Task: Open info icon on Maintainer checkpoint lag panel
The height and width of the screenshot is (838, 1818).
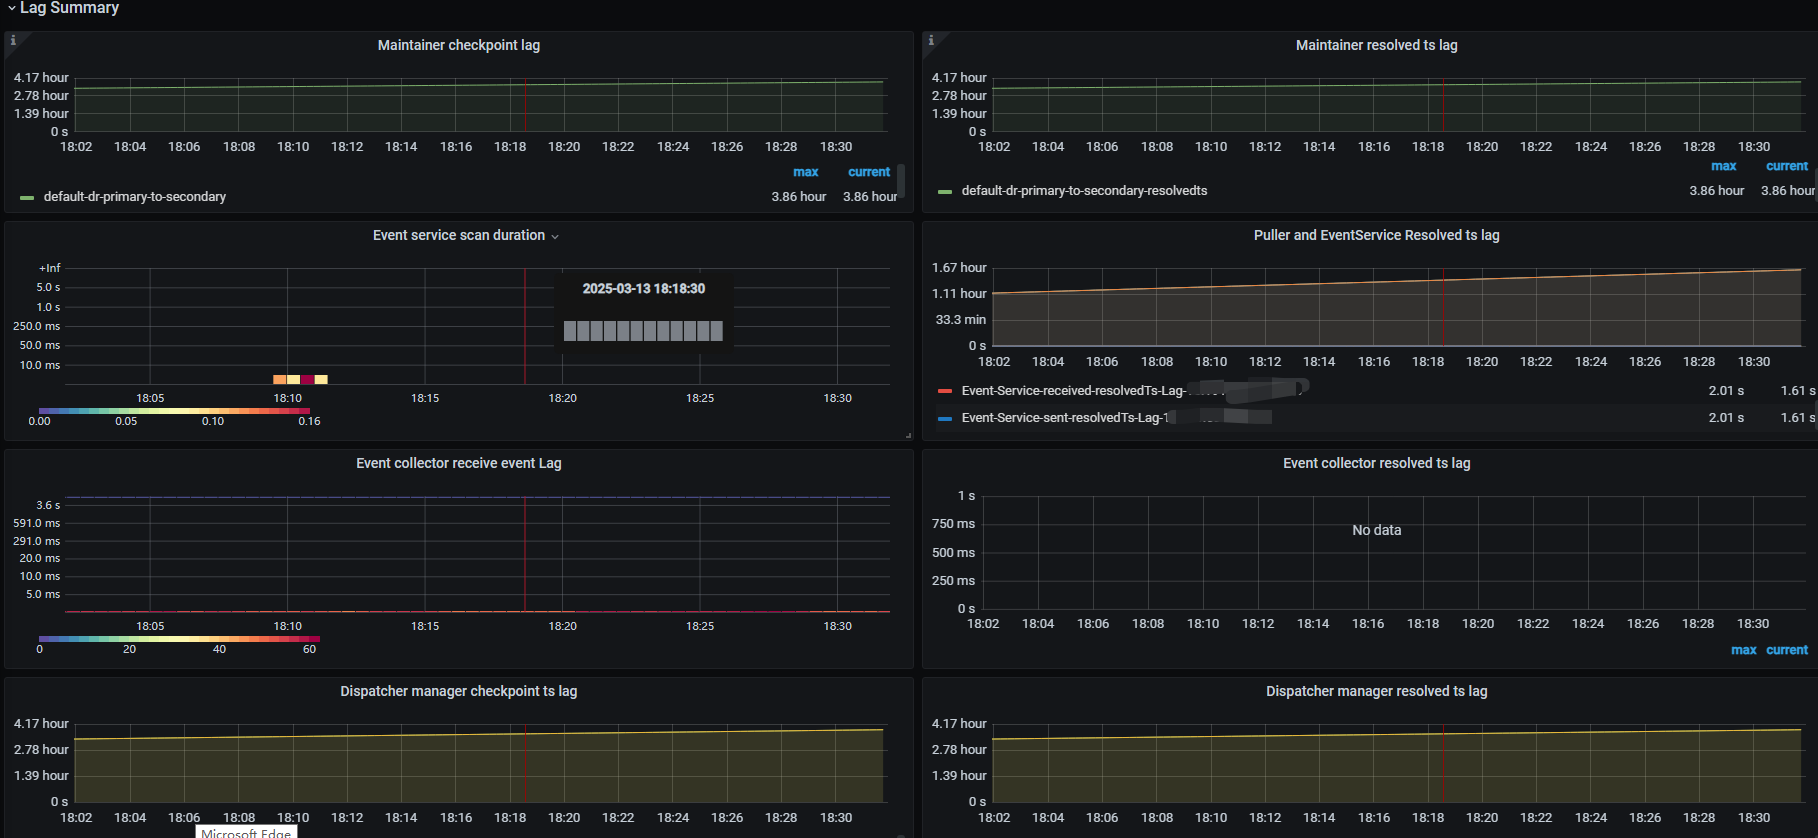Action: click(13, 41)
